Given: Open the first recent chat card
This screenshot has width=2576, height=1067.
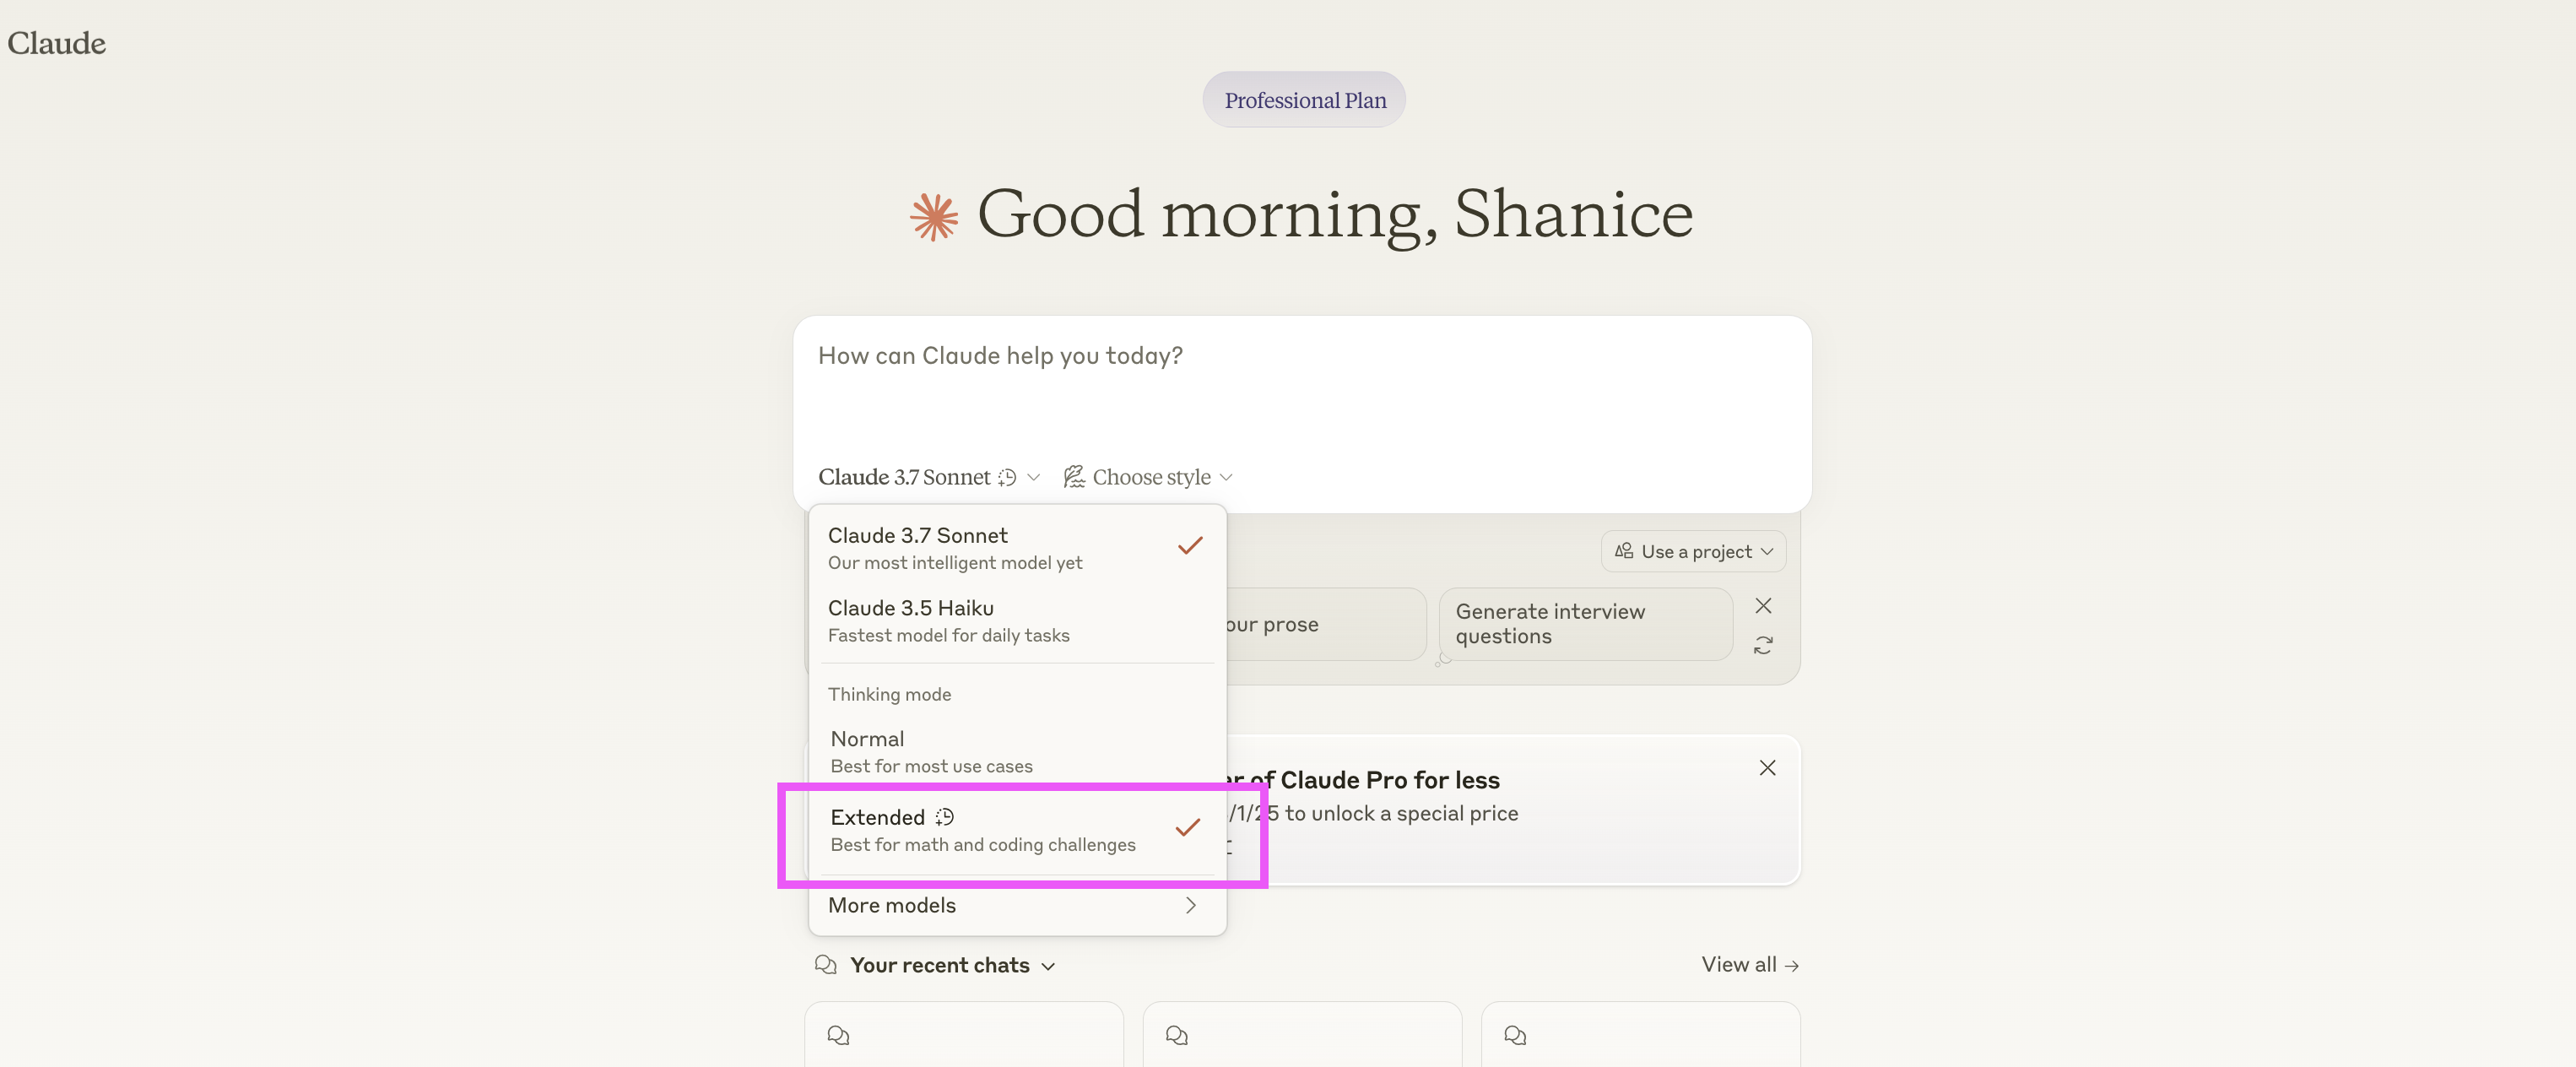Looking at the screenshot, I should pos(963,1035).
